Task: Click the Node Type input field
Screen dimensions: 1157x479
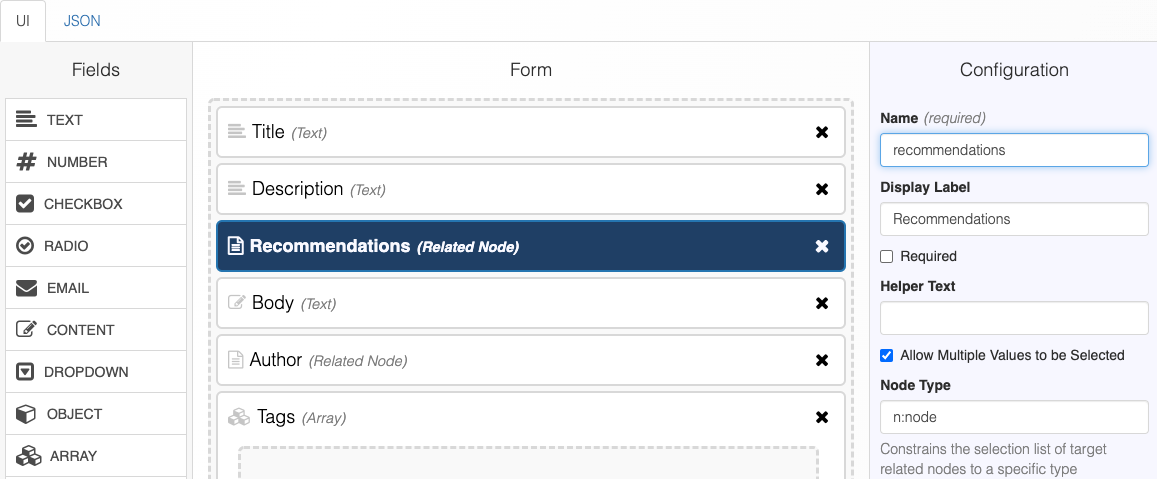Action: pyautogui.click(x=1014, y=417)
